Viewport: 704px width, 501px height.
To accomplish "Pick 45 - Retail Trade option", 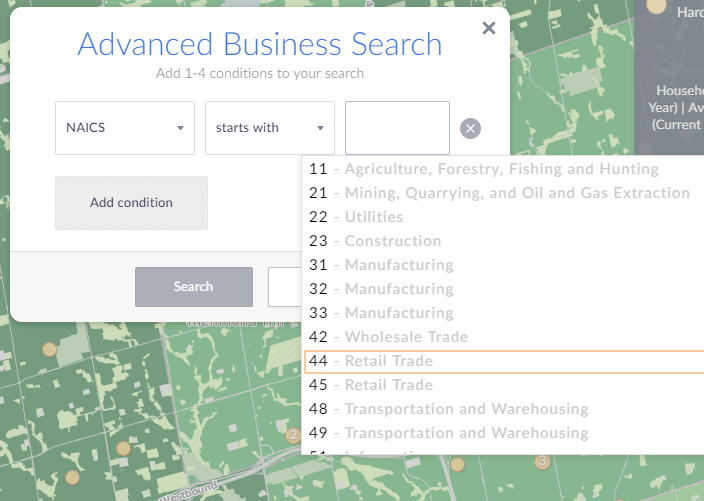I will 371,385.
